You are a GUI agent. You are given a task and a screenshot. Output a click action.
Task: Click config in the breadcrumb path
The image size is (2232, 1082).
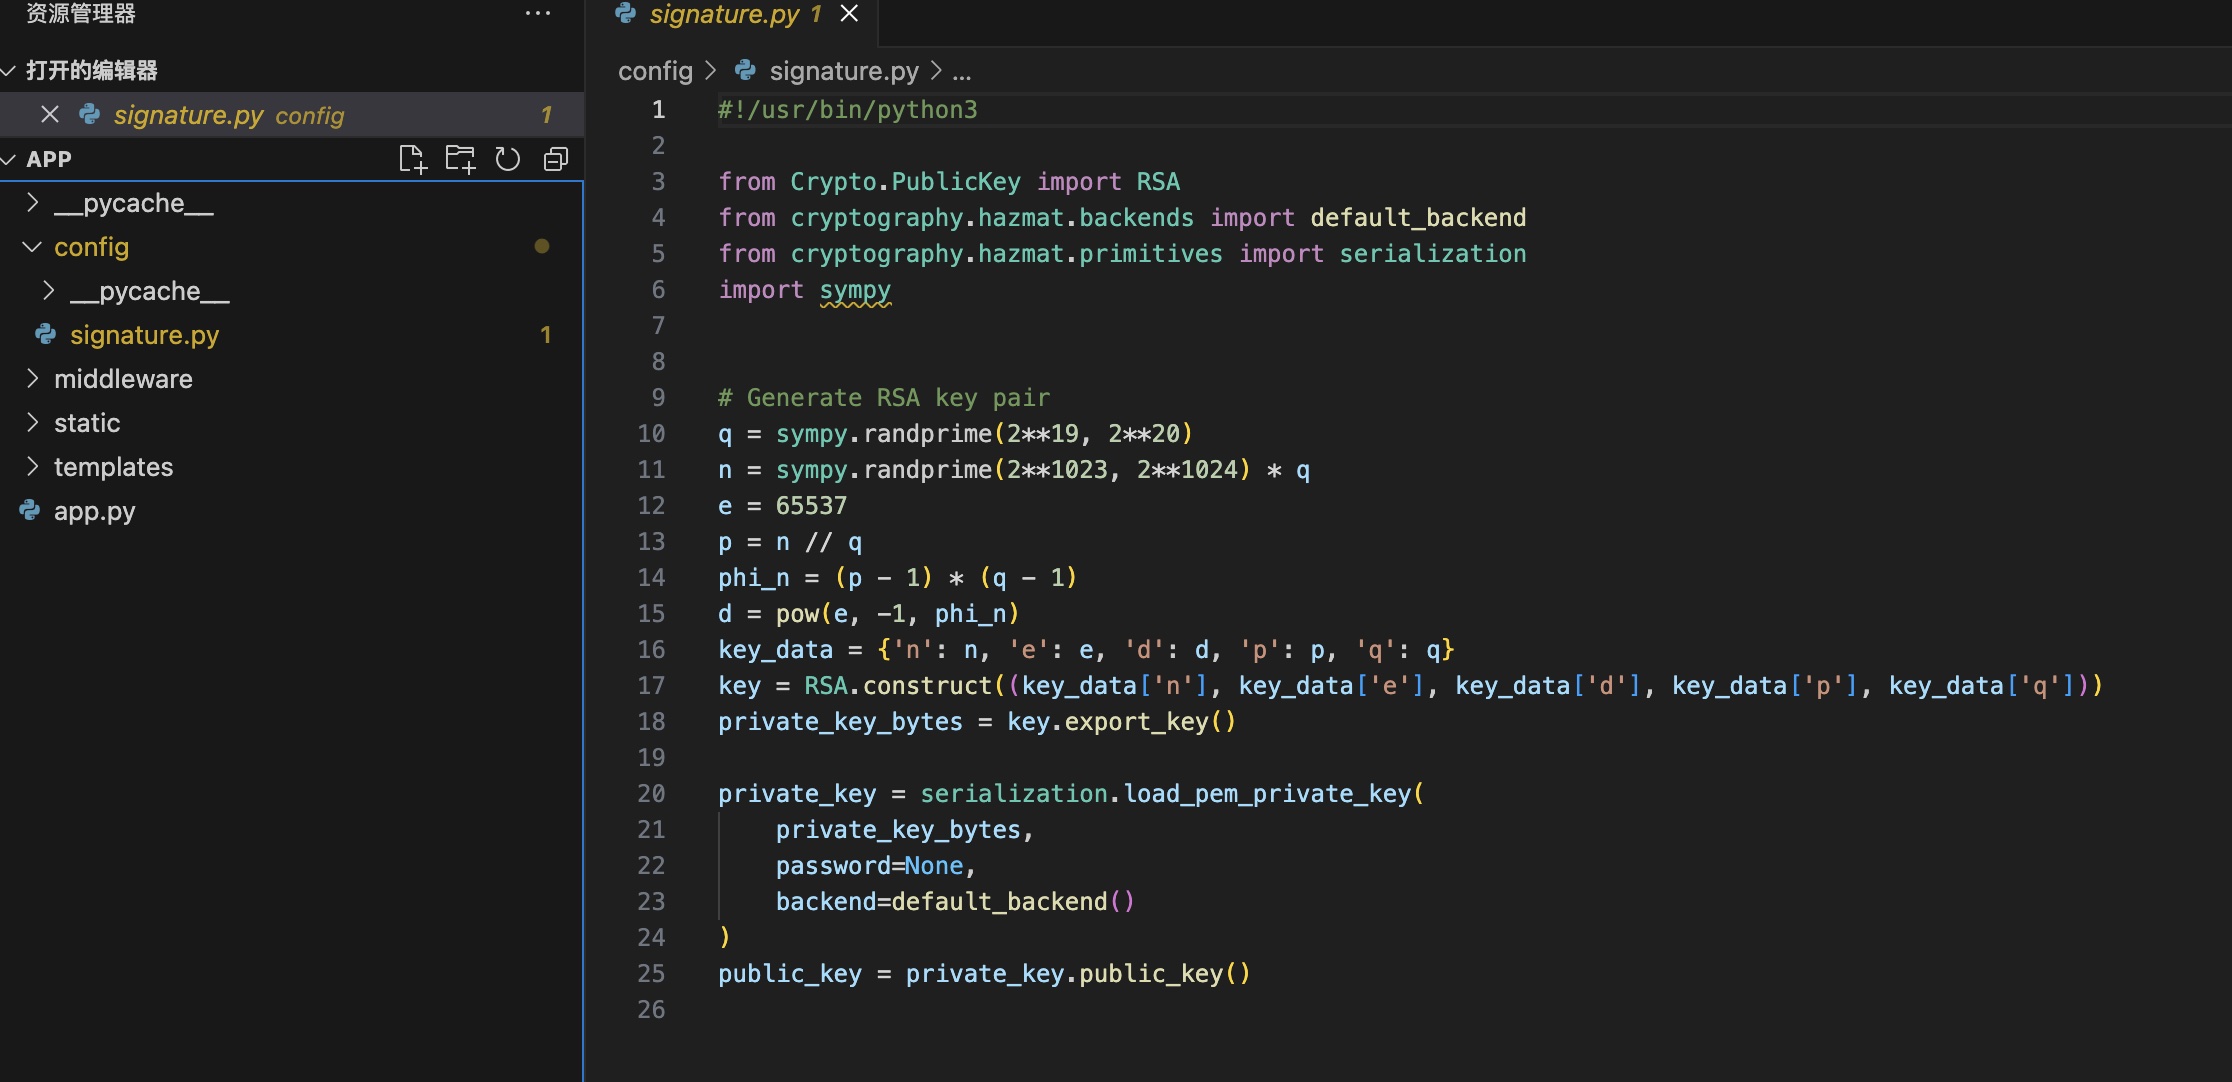click(x=655, y=71)
